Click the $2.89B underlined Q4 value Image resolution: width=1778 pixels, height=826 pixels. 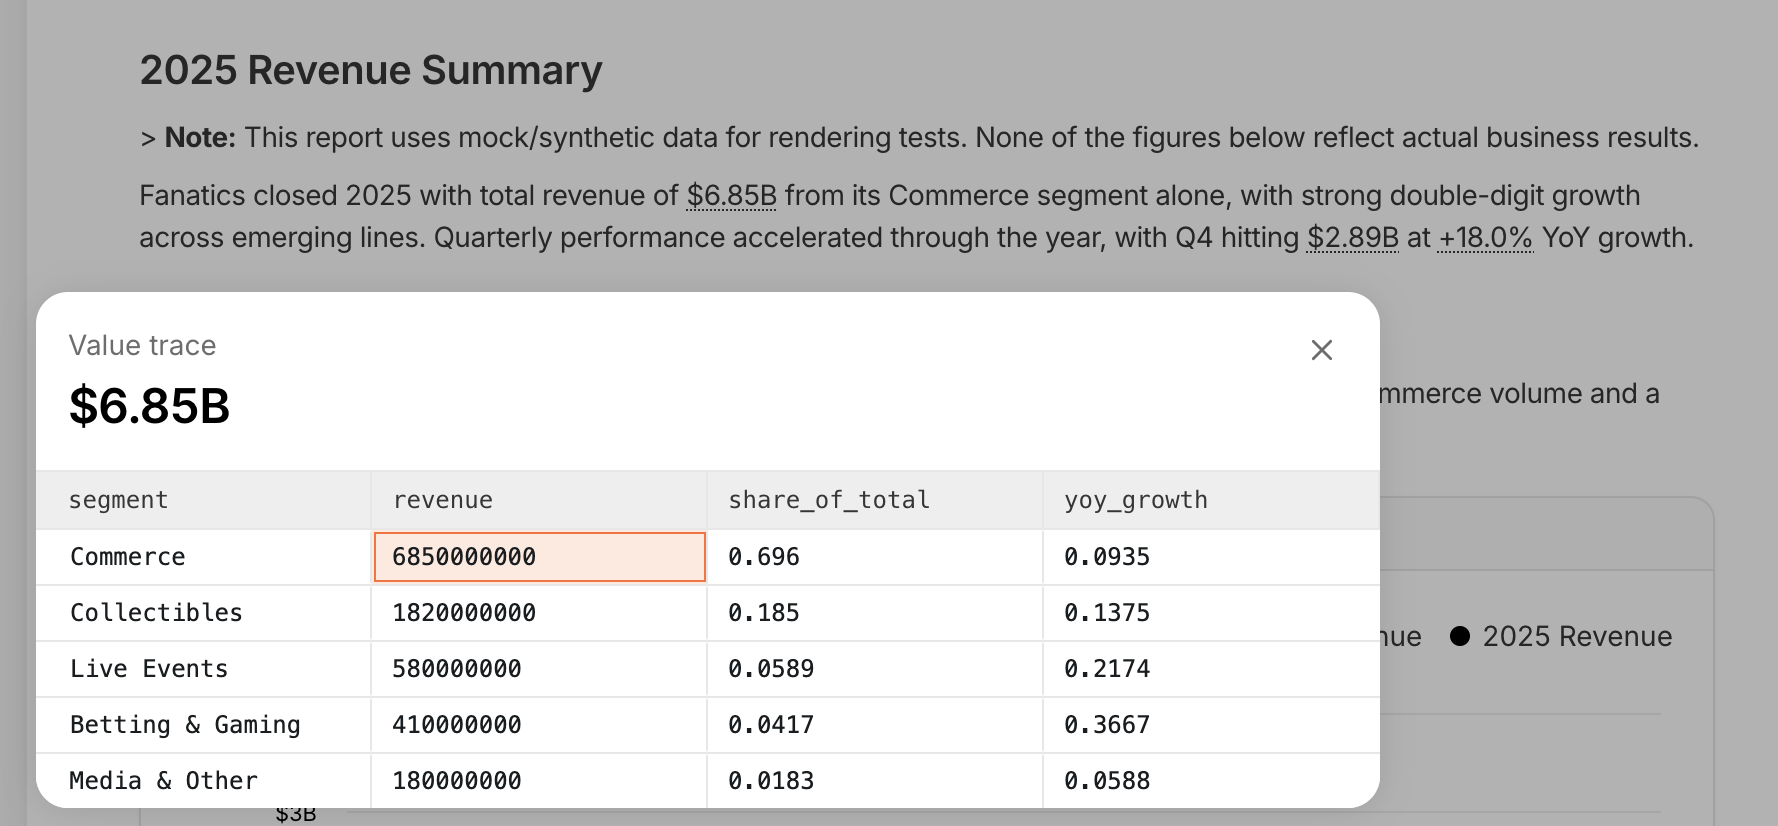1352,238
